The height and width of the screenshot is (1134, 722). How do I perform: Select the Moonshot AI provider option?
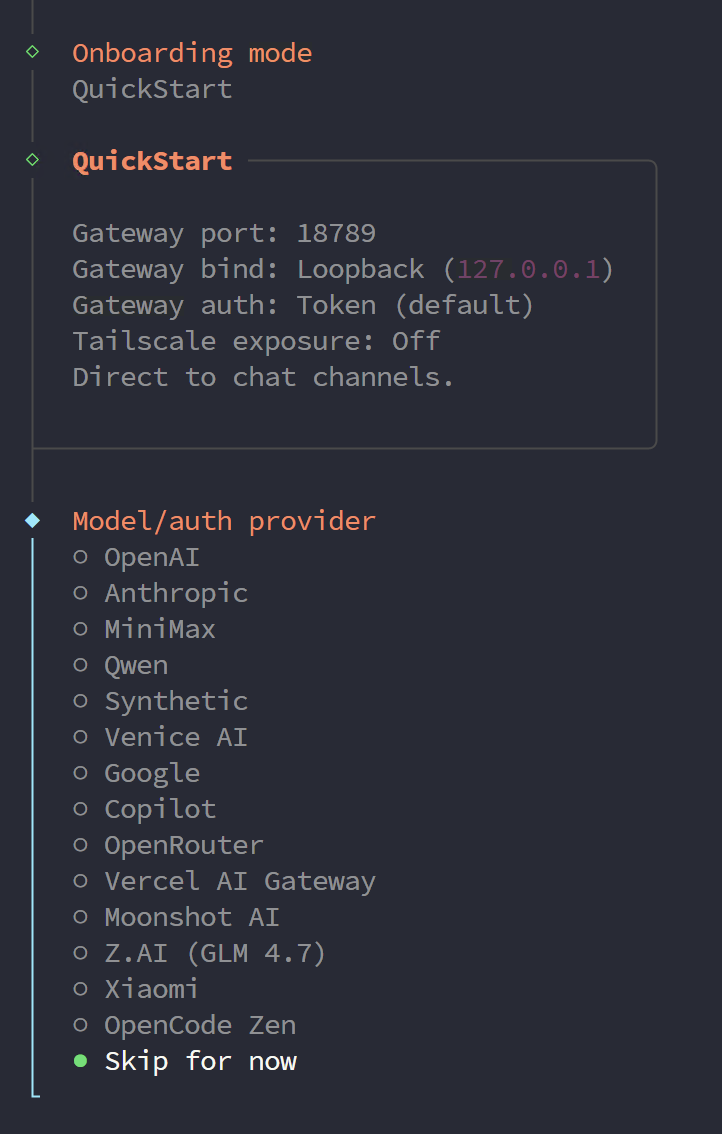coord(192,916)
